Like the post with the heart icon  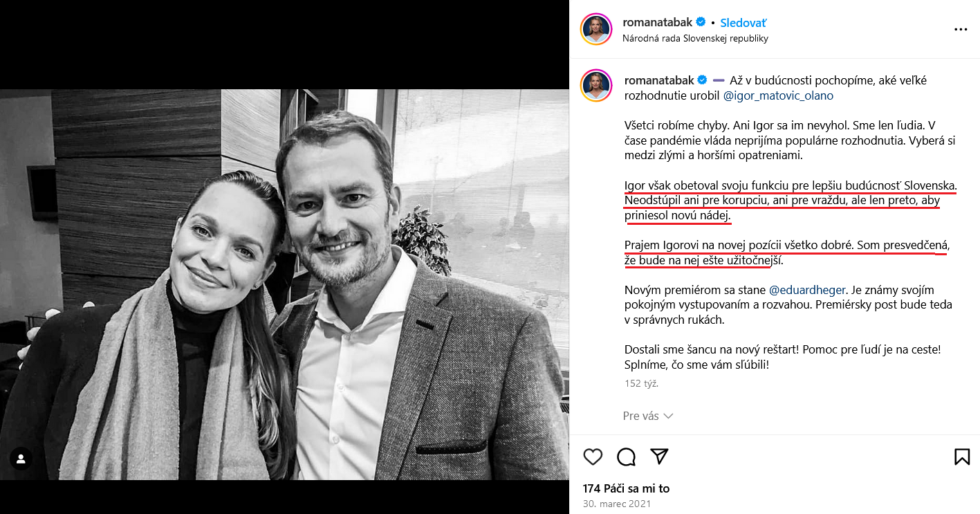593,457
